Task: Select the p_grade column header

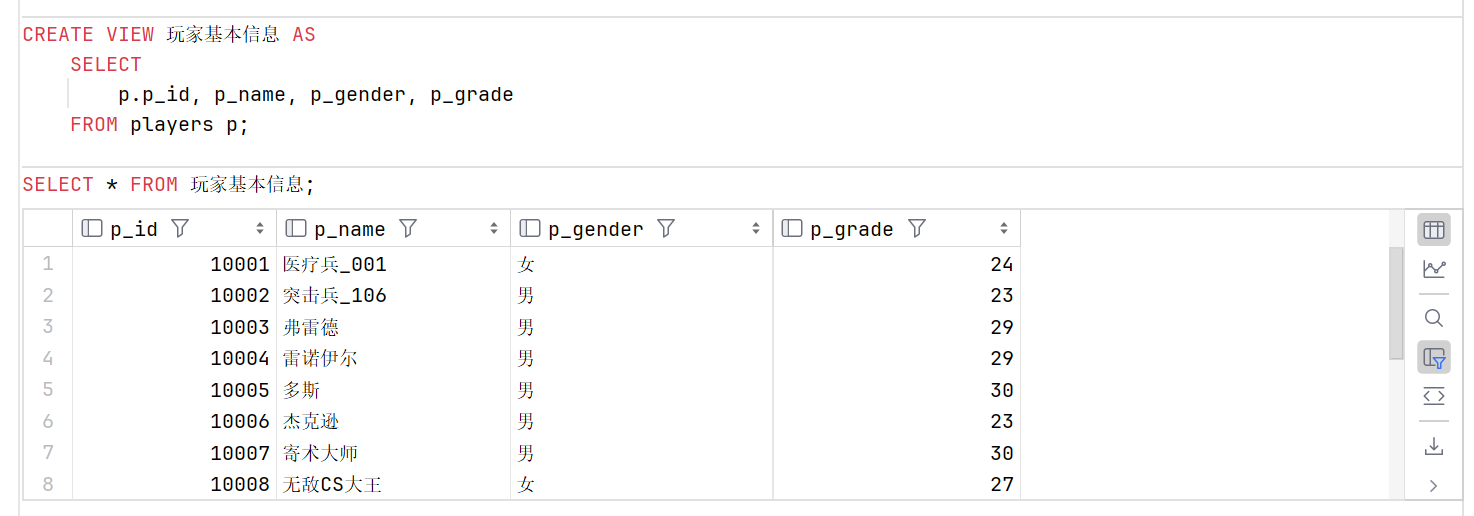Action: click(897, 229)
